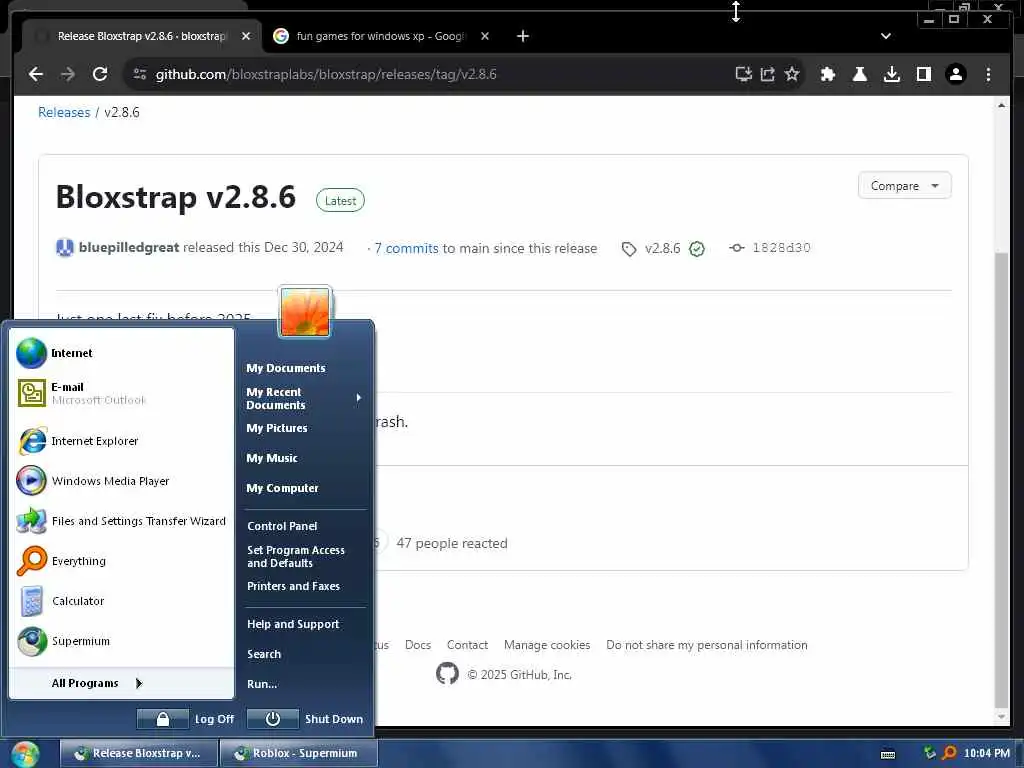Image resolution: width=1024 pixels, height=768 pixels.
Task: Switch to Roblox - Supermium taskbar window
Action: (298, 754)
